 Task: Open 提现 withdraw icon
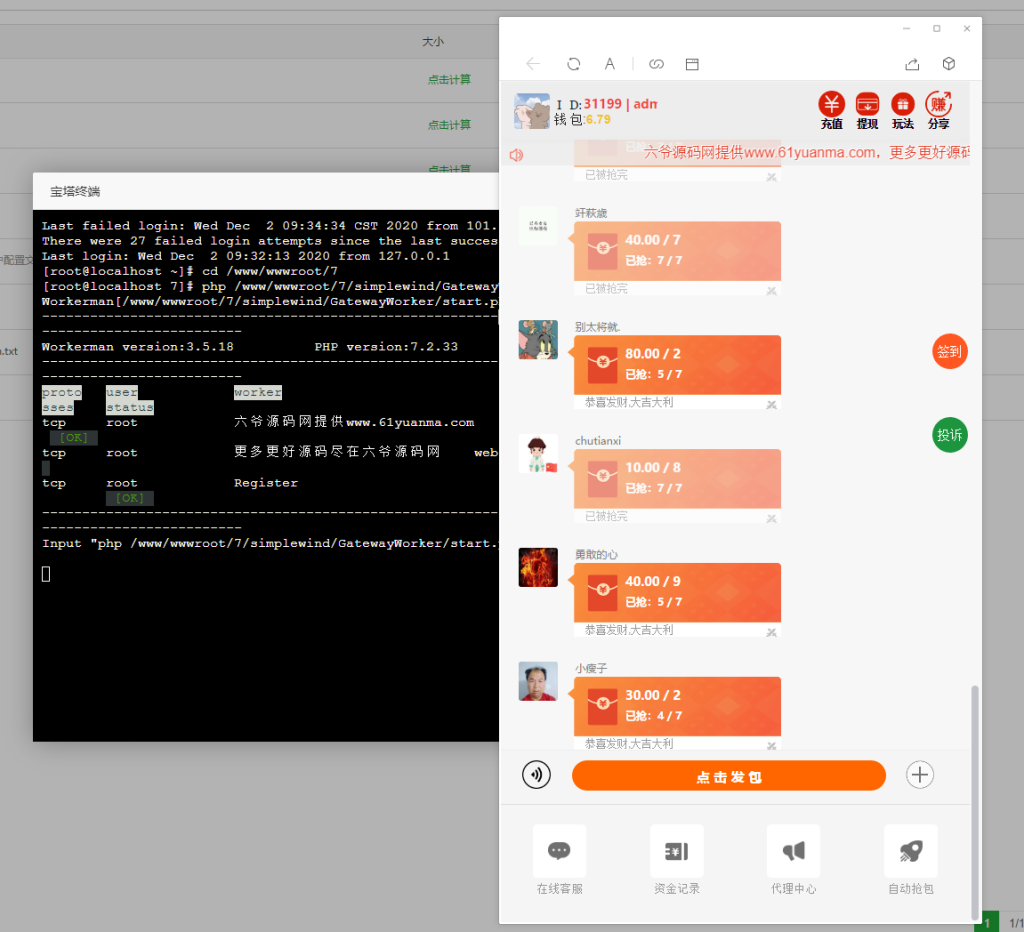coord(867,110)
